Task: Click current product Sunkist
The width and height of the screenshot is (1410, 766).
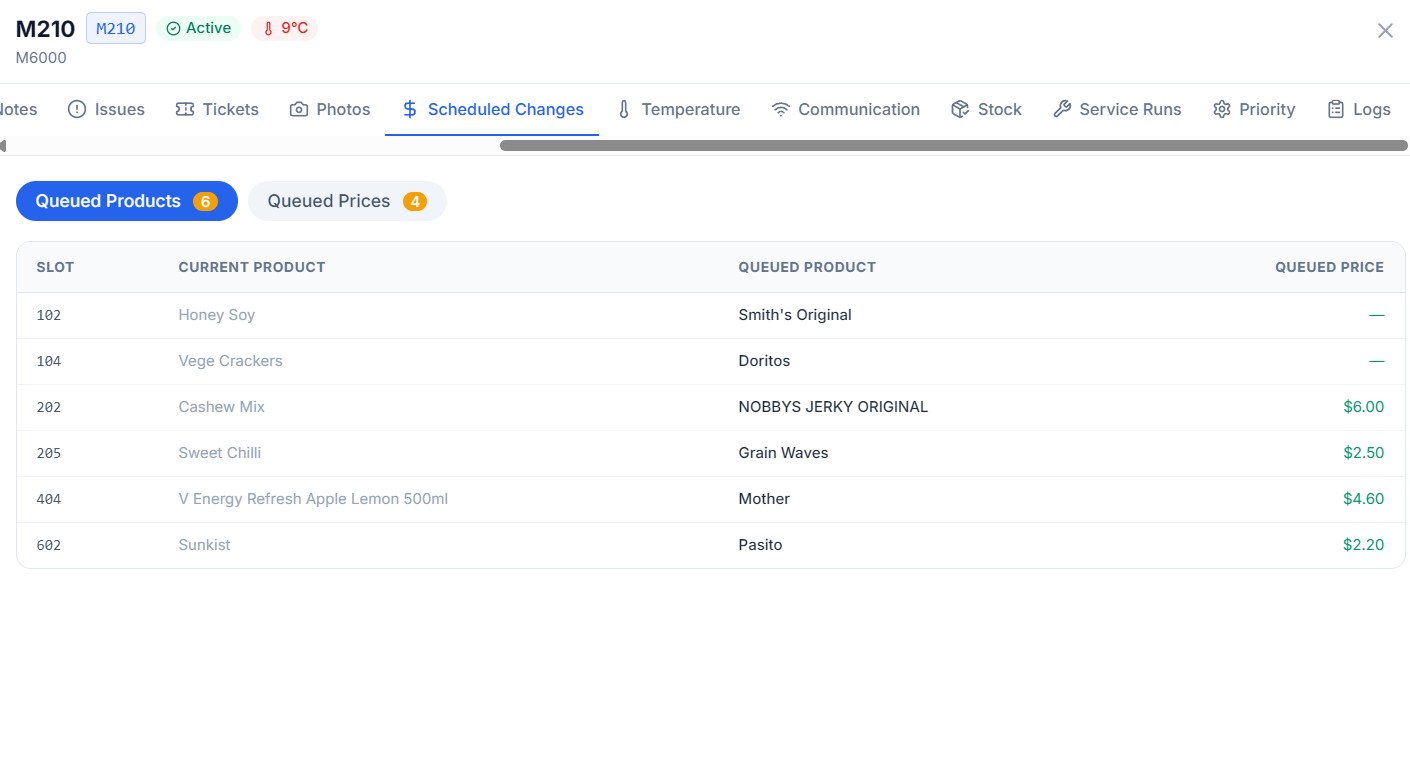Action: point(204,545)
